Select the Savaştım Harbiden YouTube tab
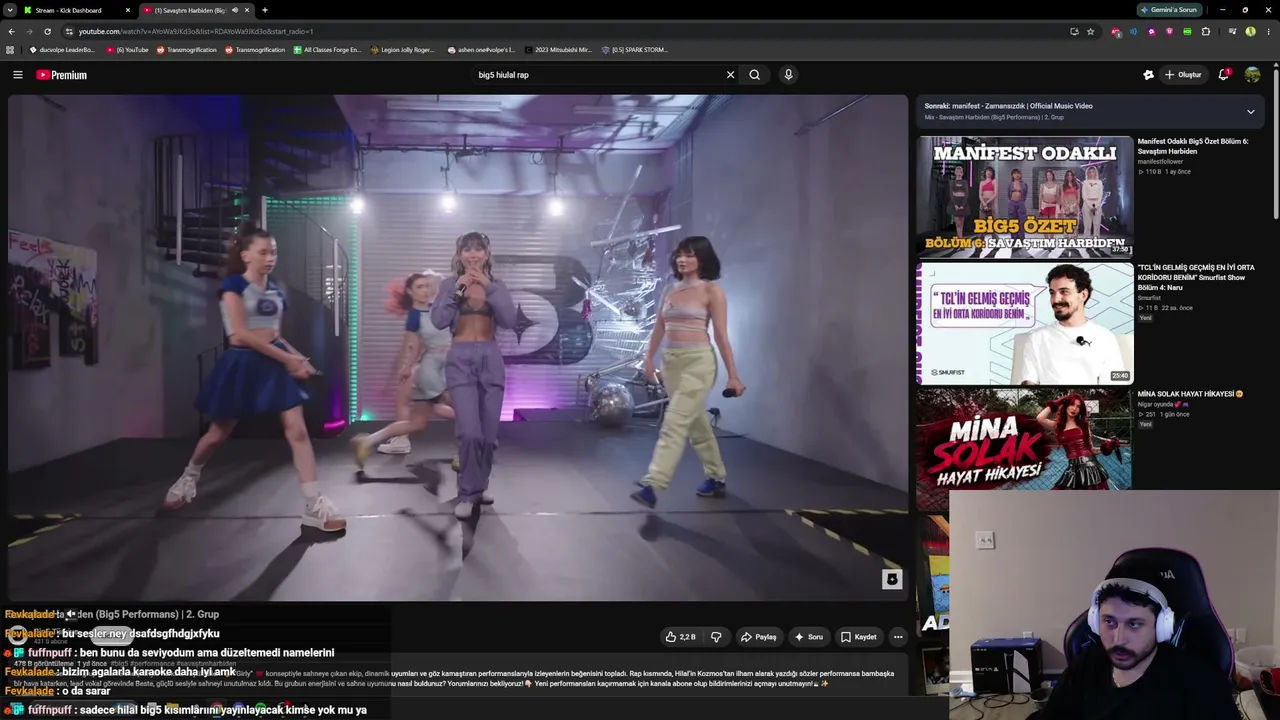The image size is (1280, 720). pos(196,10)
